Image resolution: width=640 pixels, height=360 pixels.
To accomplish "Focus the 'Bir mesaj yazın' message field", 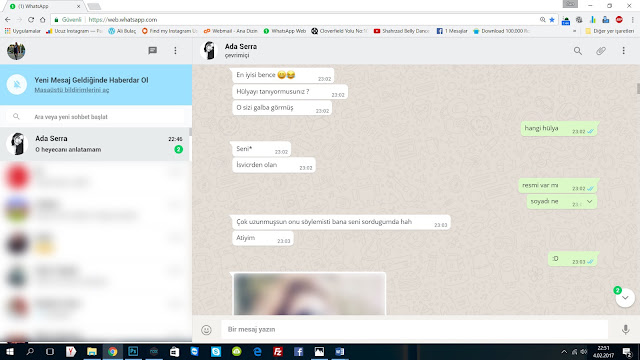I will click(414, 329).
